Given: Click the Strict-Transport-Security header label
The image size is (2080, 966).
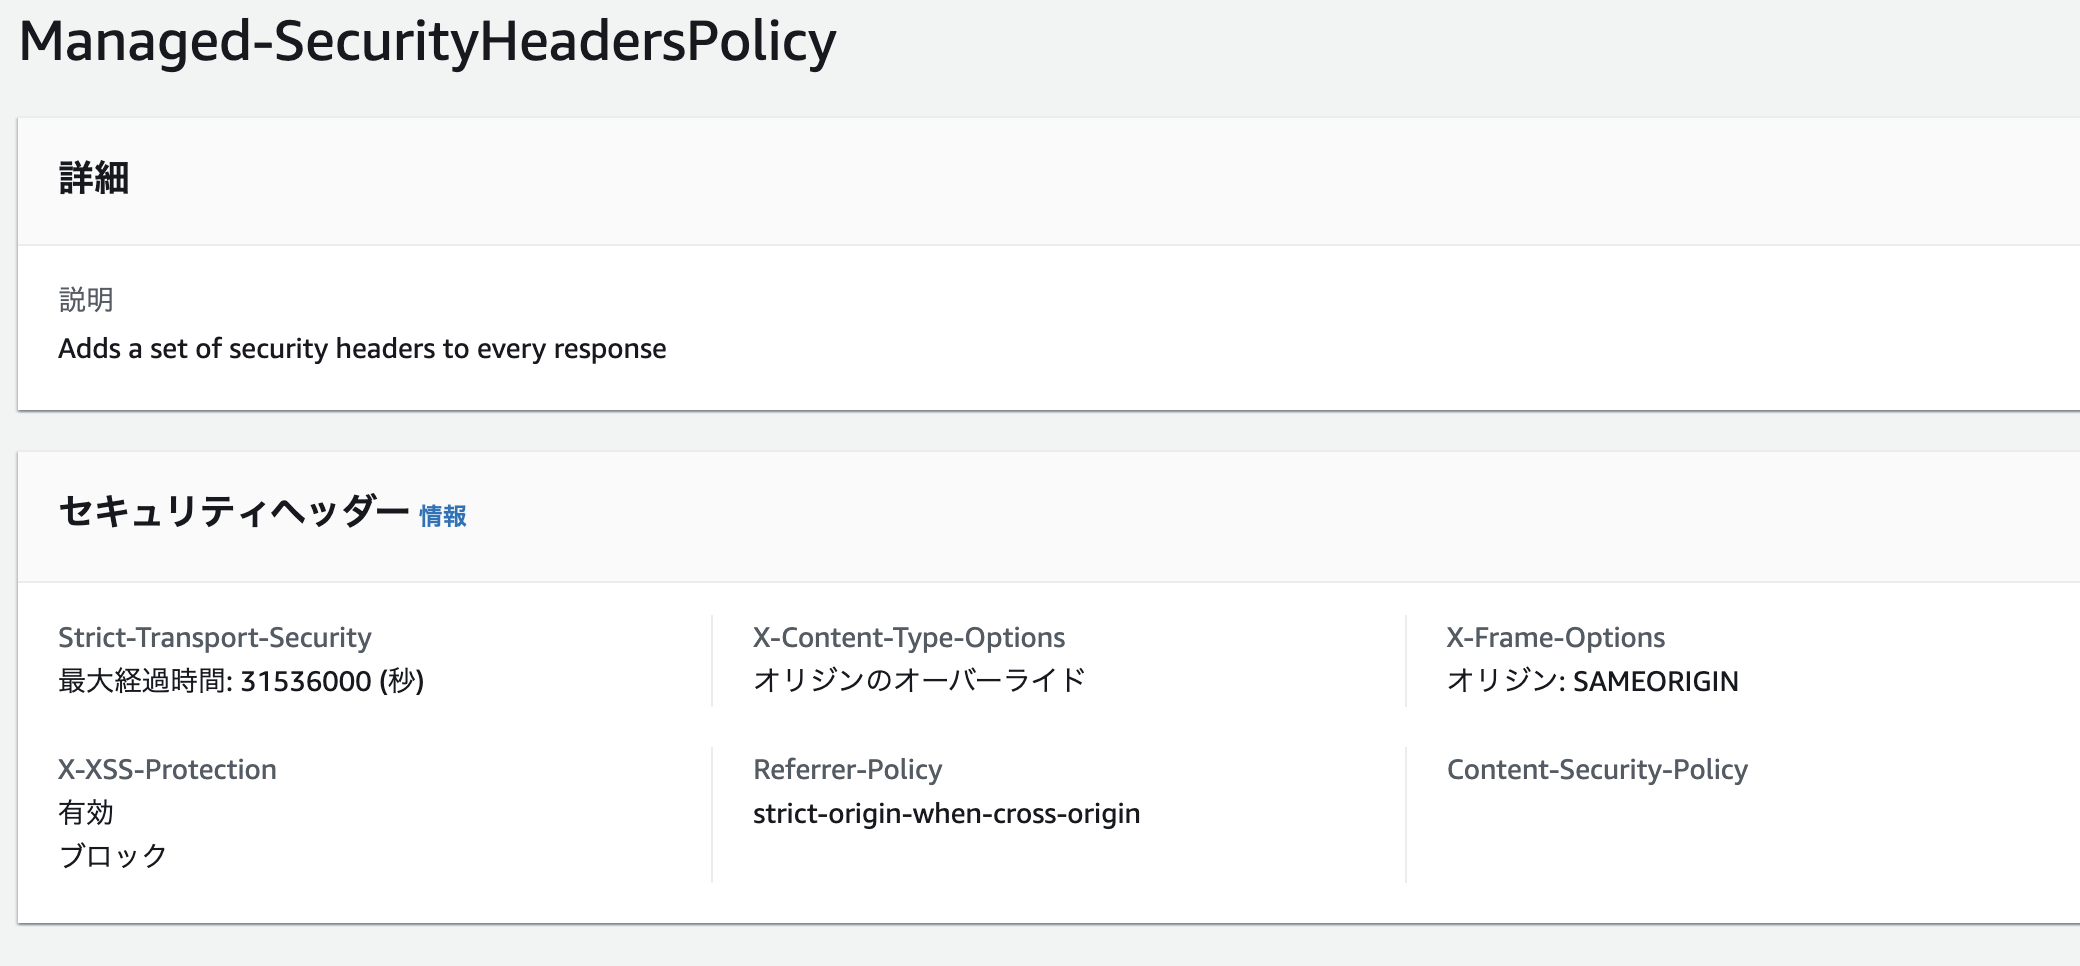Looking at the screenshot, I should pos(214,638).
